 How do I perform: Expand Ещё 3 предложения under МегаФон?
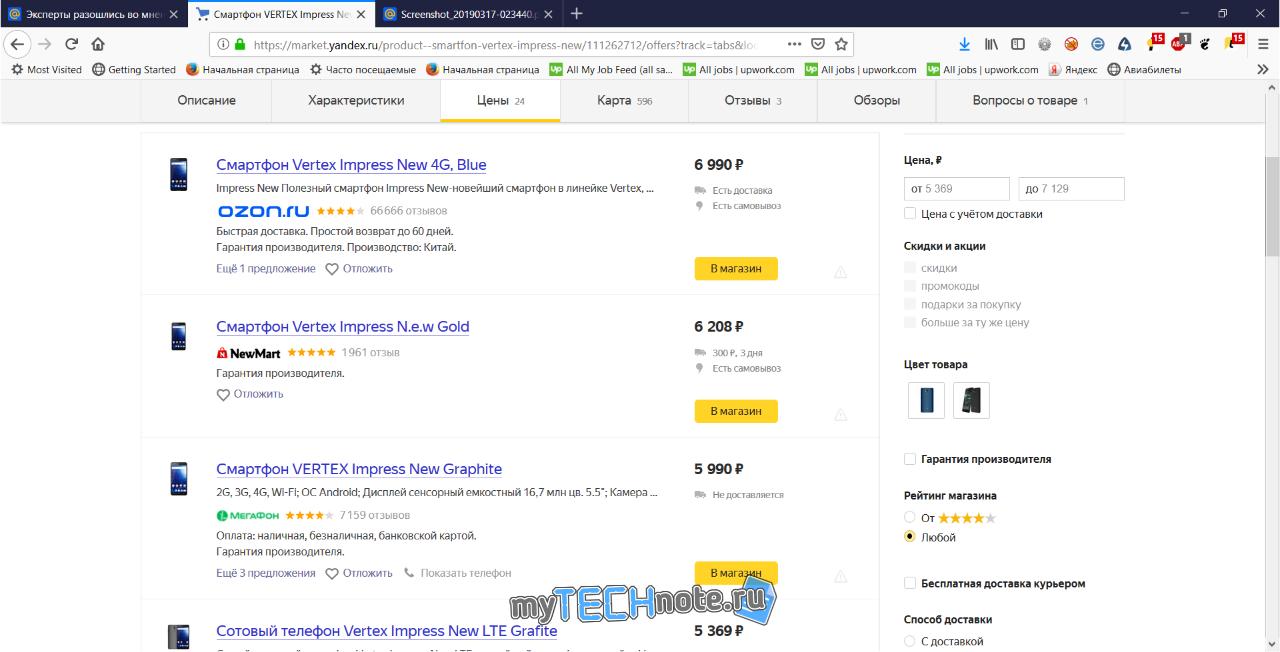tap(266, 573)
